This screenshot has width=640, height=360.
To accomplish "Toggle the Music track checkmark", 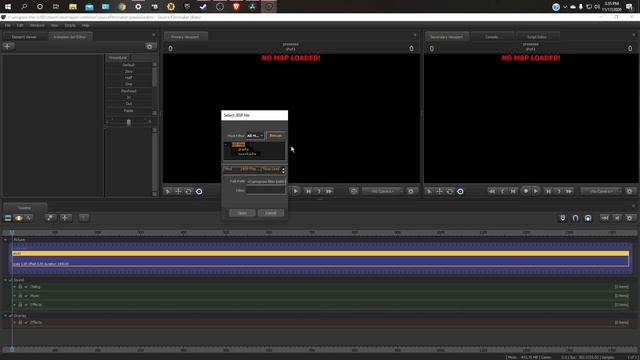I will coord(26,296).
